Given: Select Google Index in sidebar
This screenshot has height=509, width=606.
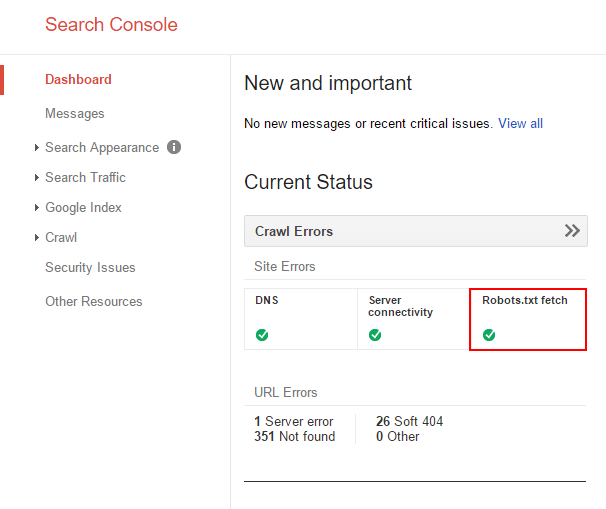Looking at the screenshot, I should coord(83,208).
